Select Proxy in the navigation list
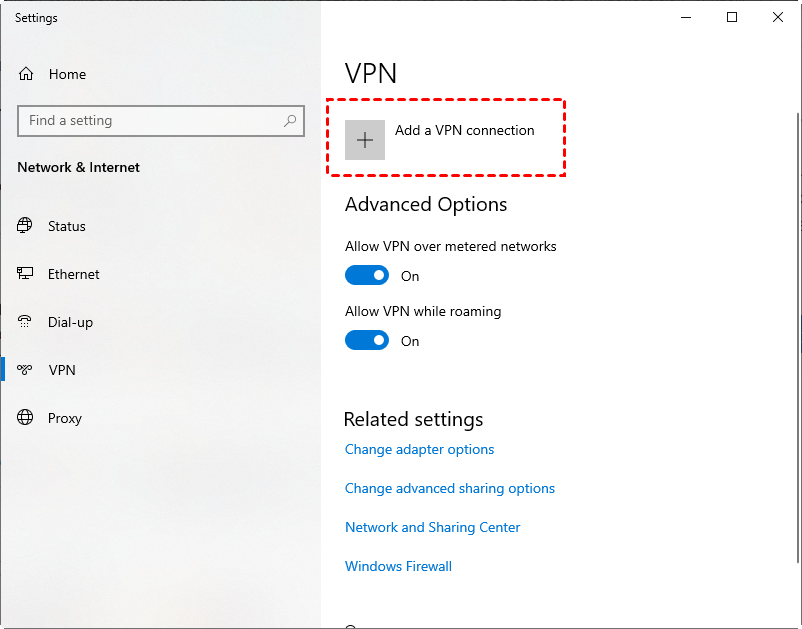 tap(64, 418)
